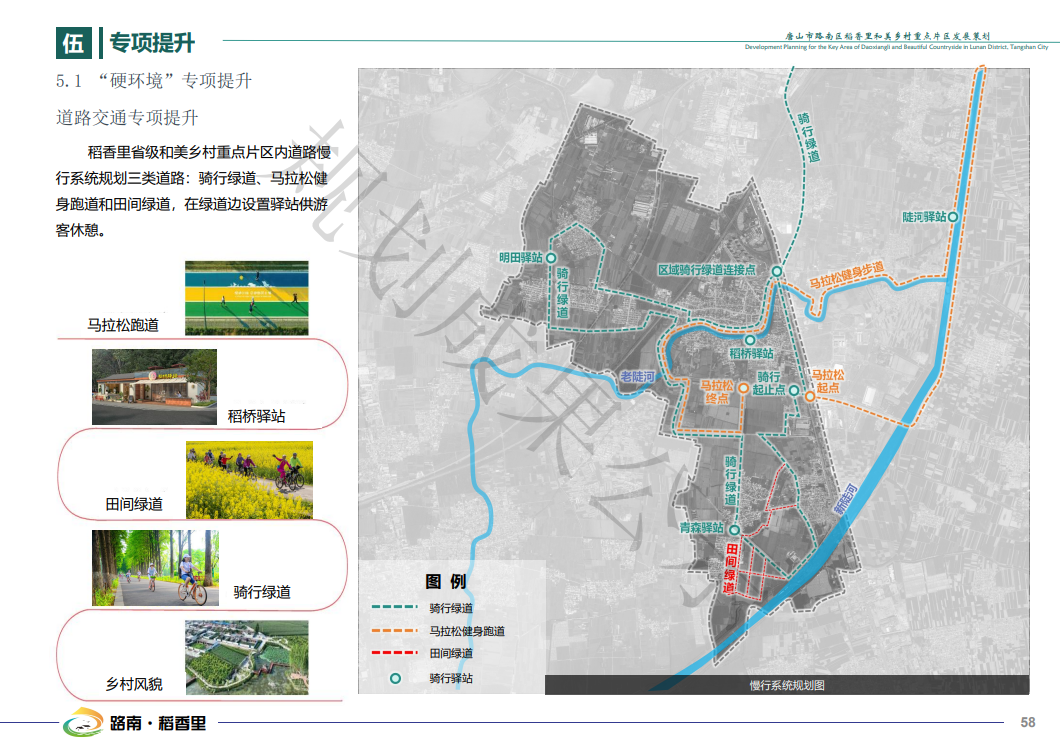Click the green dashed line legend sample
1060x744 pixels.
(x=394, y=607)
